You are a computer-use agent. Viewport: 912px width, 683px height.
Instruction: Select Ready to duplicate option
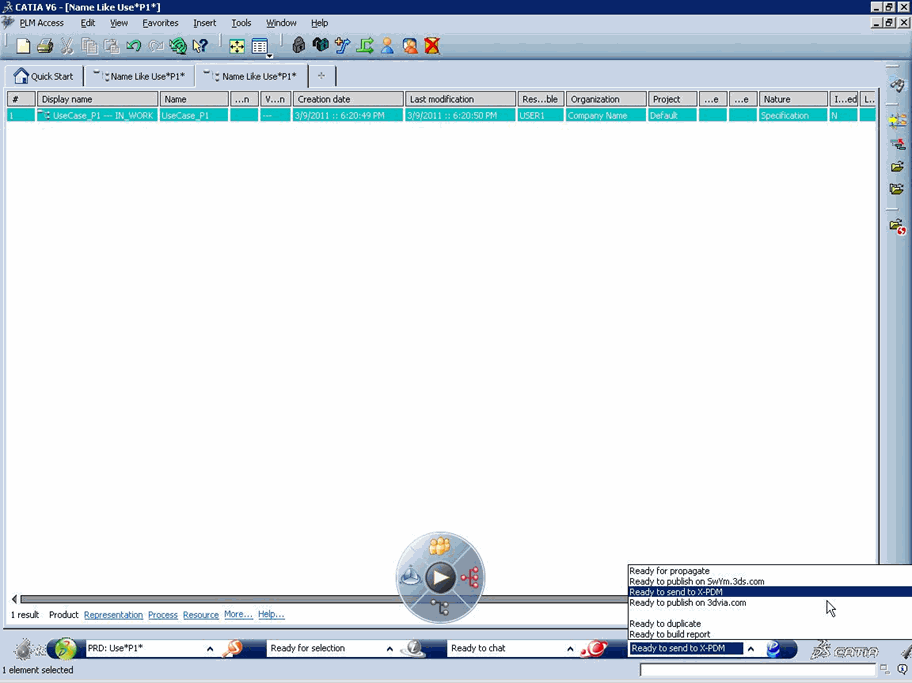665,624
